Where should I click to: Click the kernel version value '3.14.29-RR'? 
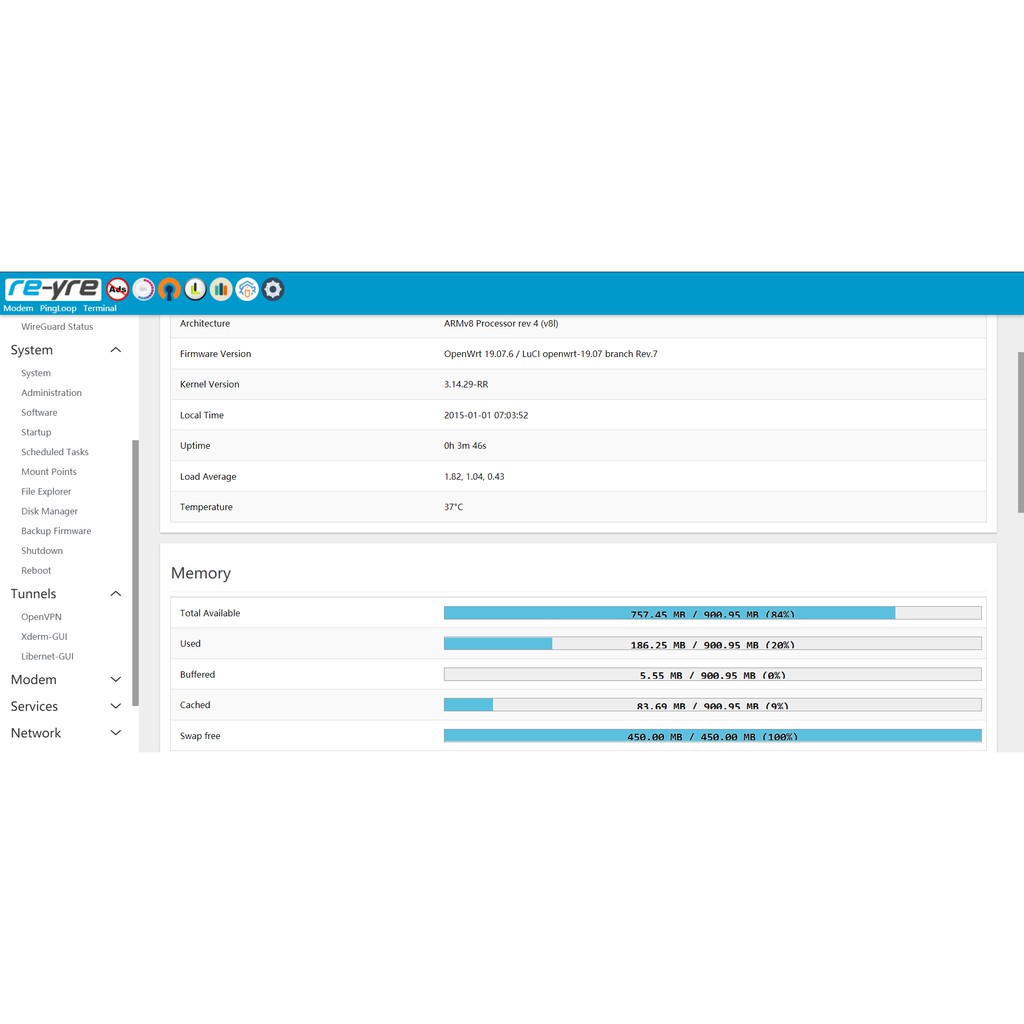pos(466,385)
